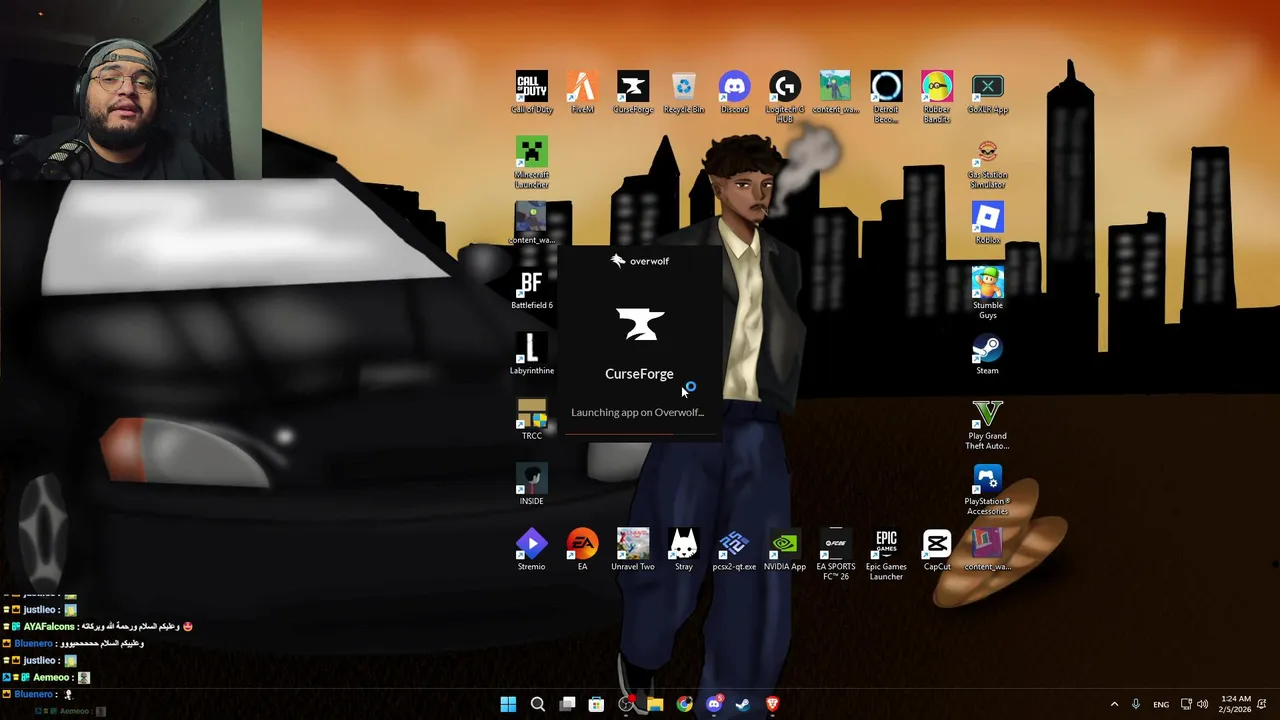Open the INSIDE game desktop shortcut
The width and height of the screenshot is (1280, 720).
pos(532,485)
